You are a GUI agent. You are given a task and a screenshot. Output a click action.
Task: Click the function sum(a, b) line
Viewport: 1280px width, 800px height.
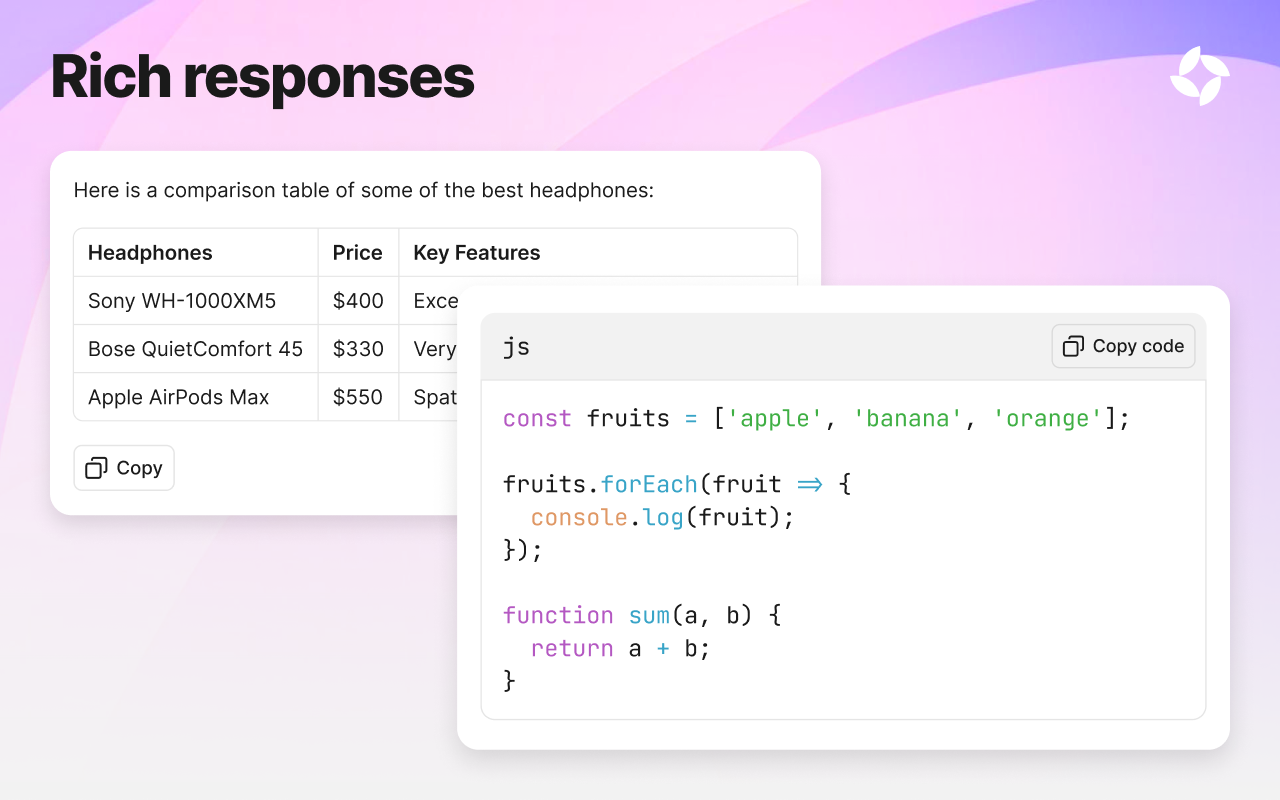(642, 615)
